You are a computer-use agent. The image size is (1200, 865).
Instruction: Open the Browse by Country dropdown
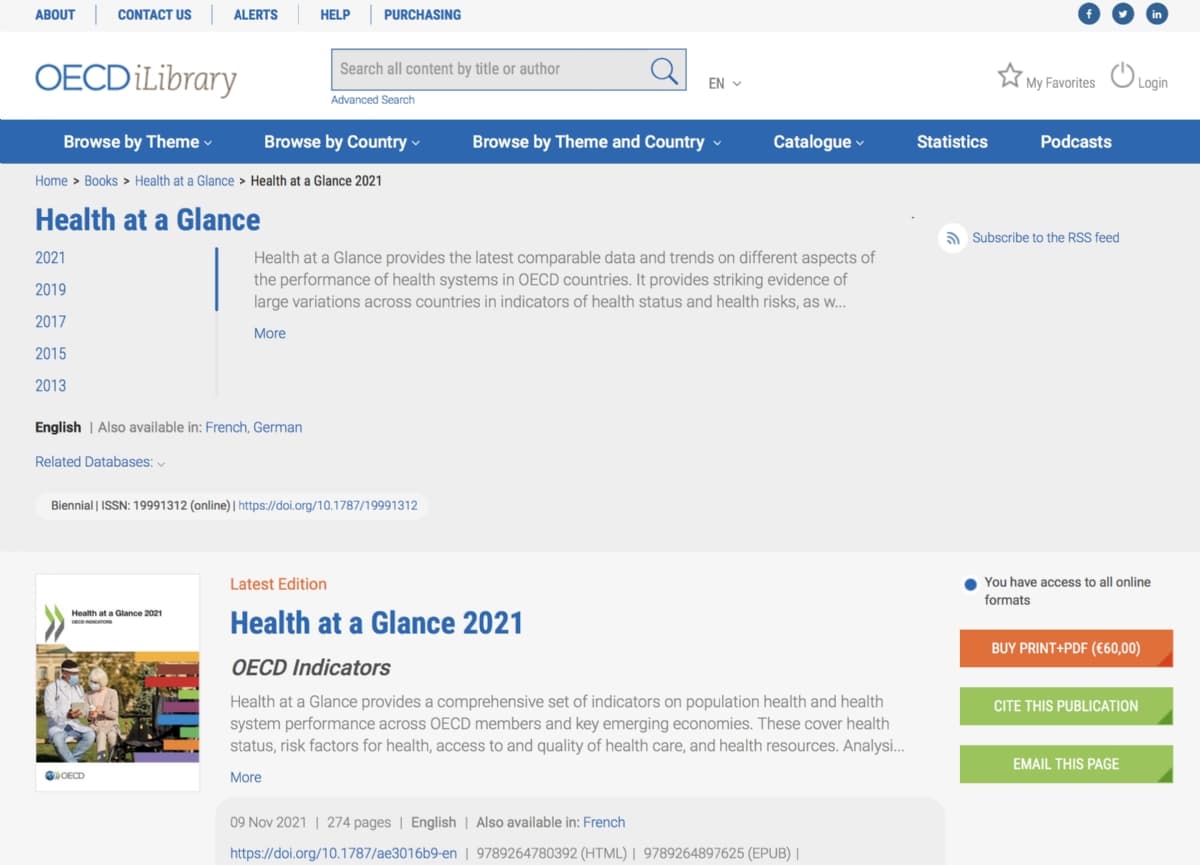click(341, 142)
